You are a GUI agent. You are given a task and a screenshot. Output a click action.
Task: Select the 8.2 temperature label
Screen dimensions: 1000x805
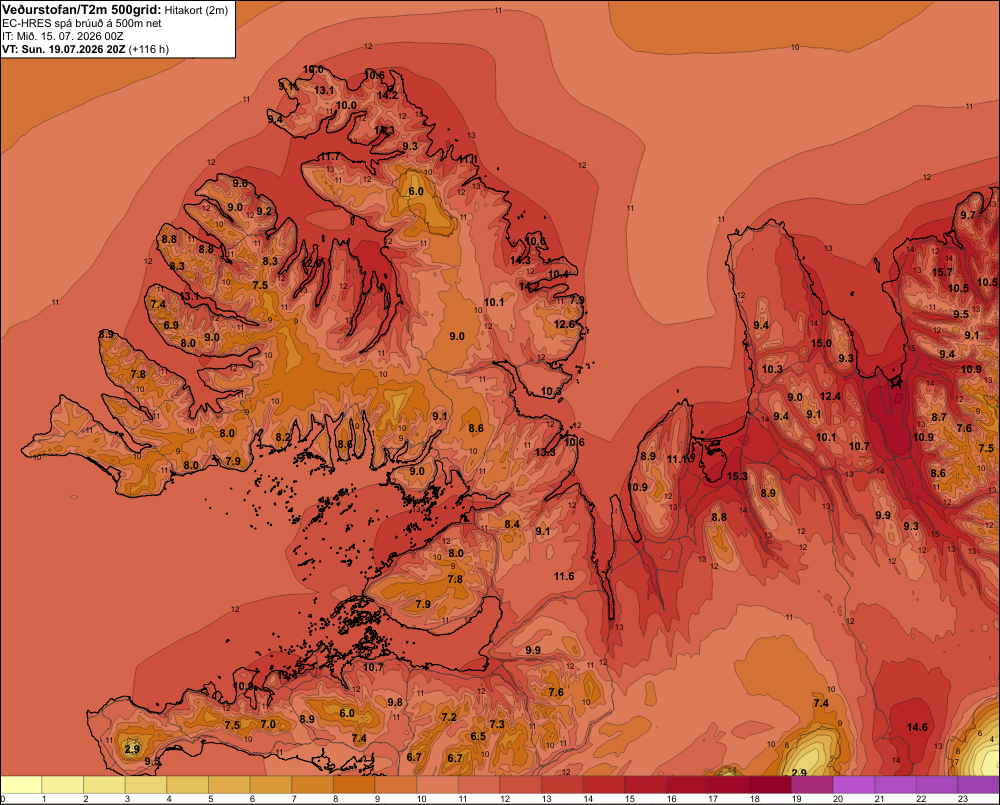pos(283,437)
